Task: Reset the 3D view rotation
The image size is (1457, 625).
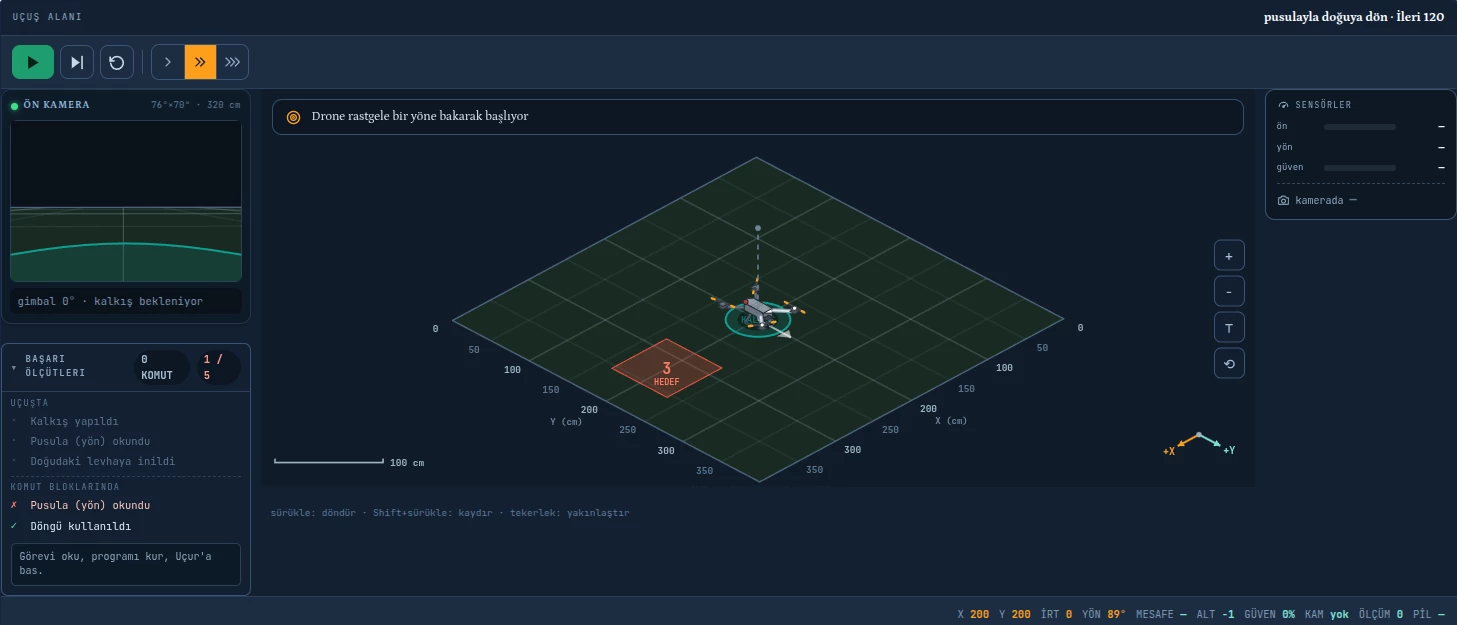Action: tap(1229, 363)
